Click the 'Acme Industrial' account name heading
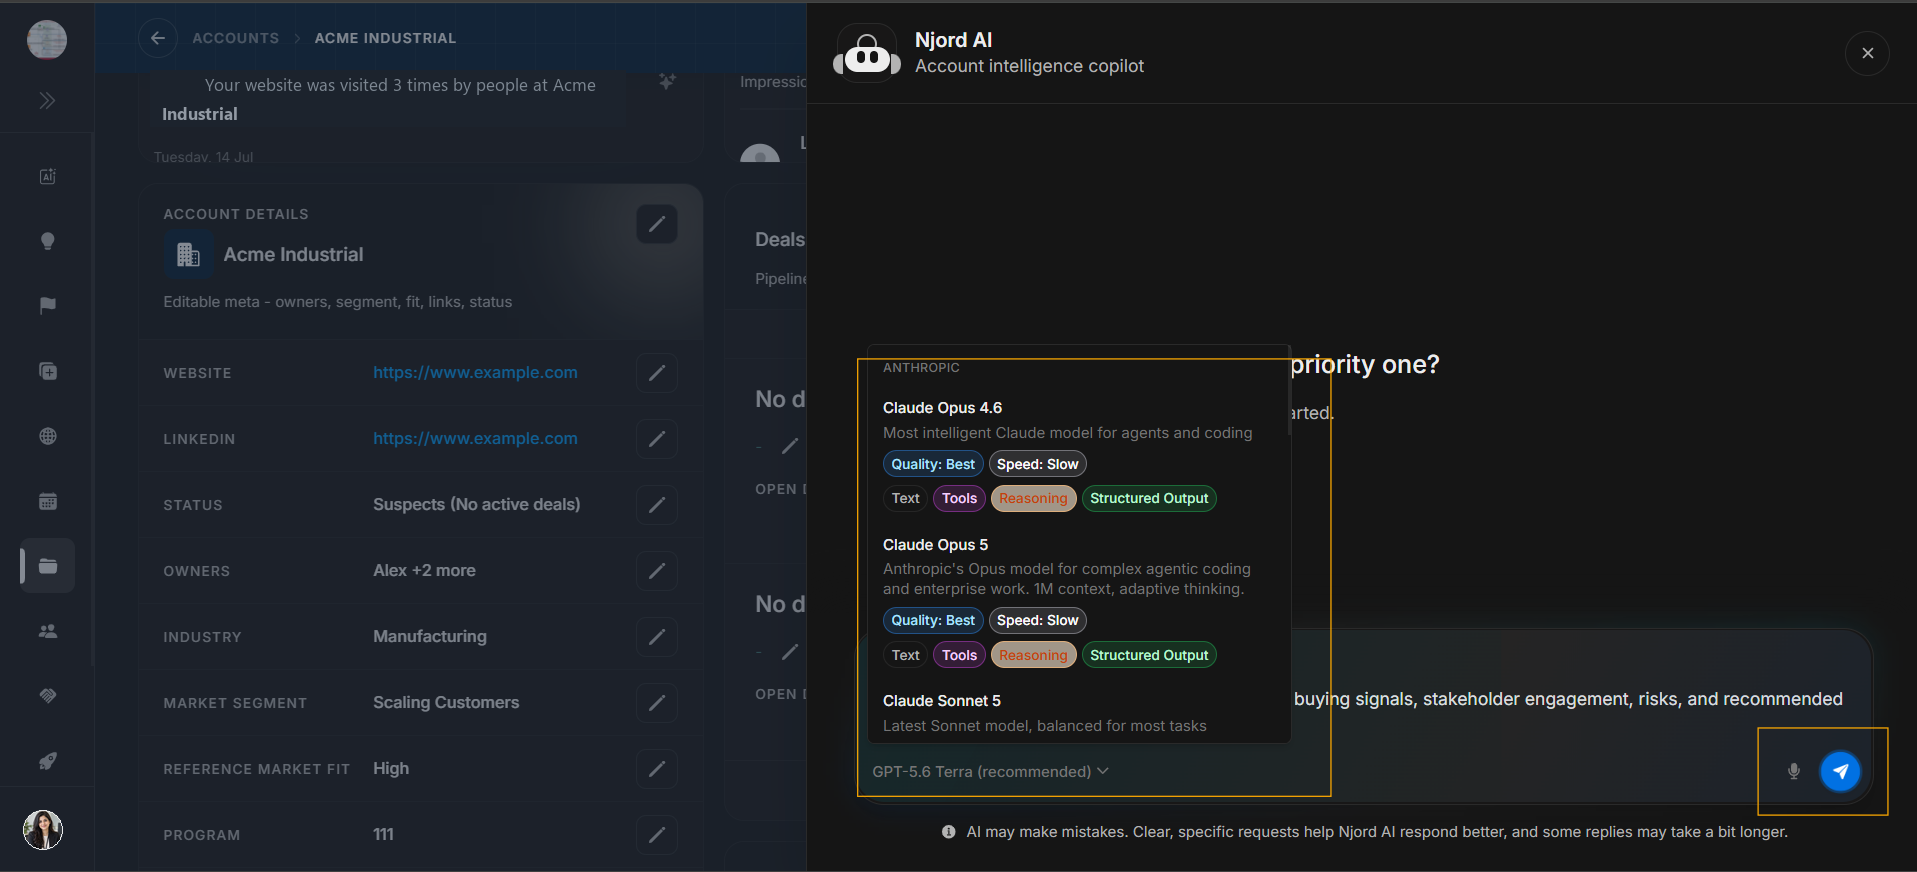The height and width of the screenshot is (872, 1917). [293, 254]
